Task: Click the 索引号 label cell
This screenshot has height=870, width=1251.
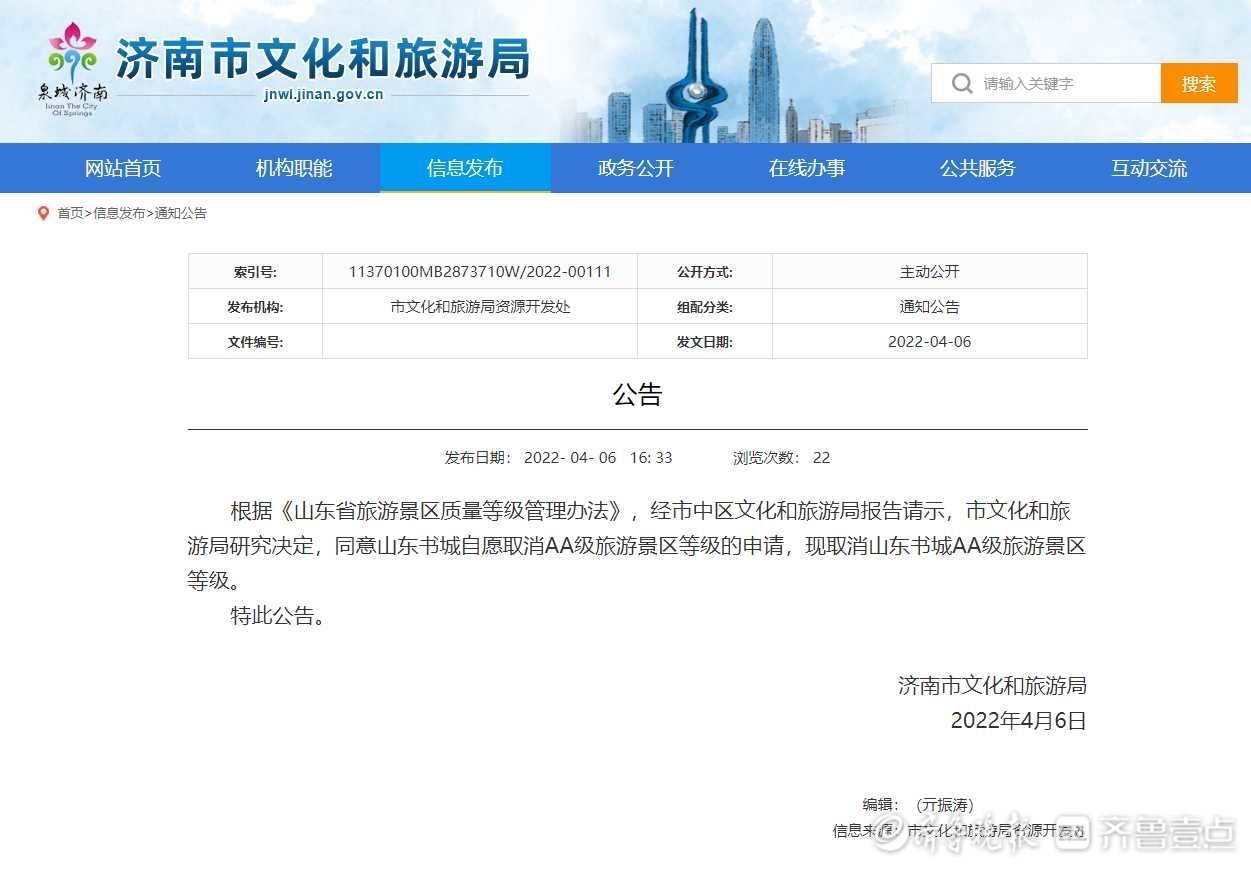Action: 255,272
